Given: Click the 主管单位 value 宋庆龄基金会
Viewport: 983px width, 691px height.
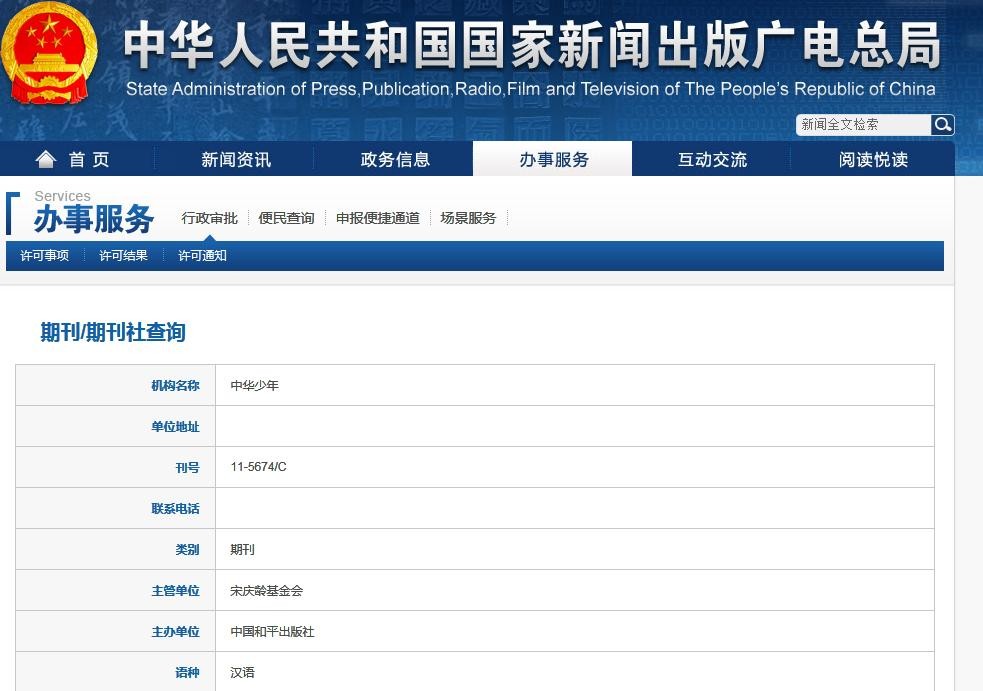Looking at the screenshot, I should (266, 591).
